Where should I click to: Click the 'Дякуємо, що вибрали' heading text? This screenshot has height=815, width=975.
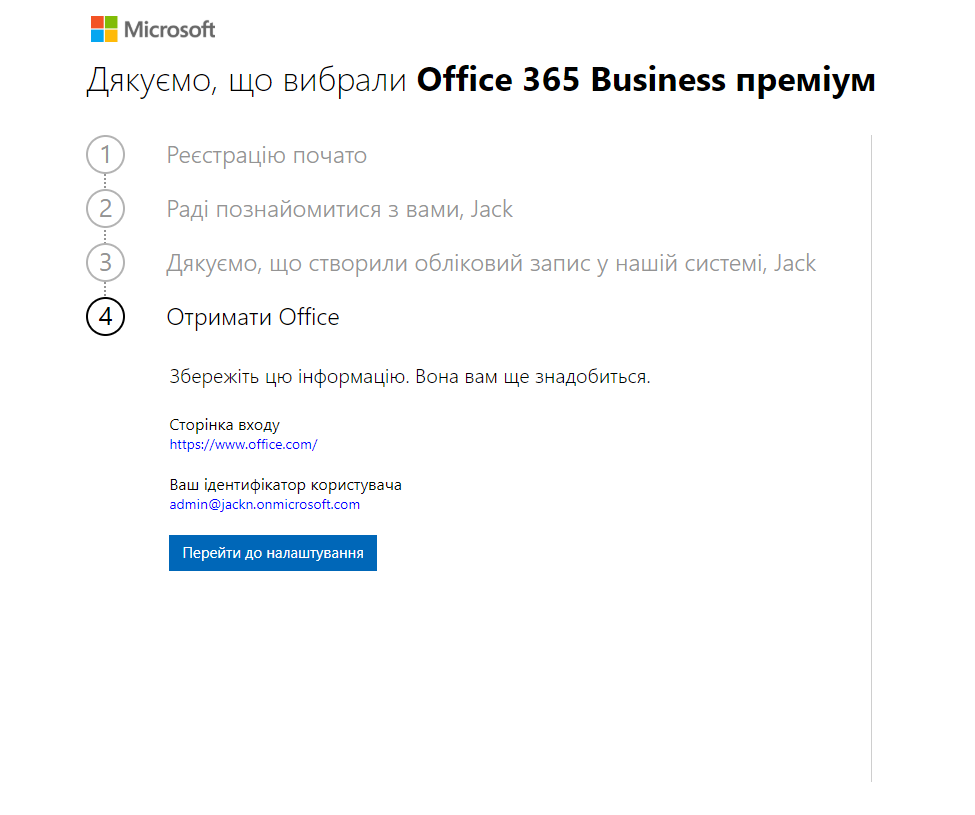[x=246, y=81]
